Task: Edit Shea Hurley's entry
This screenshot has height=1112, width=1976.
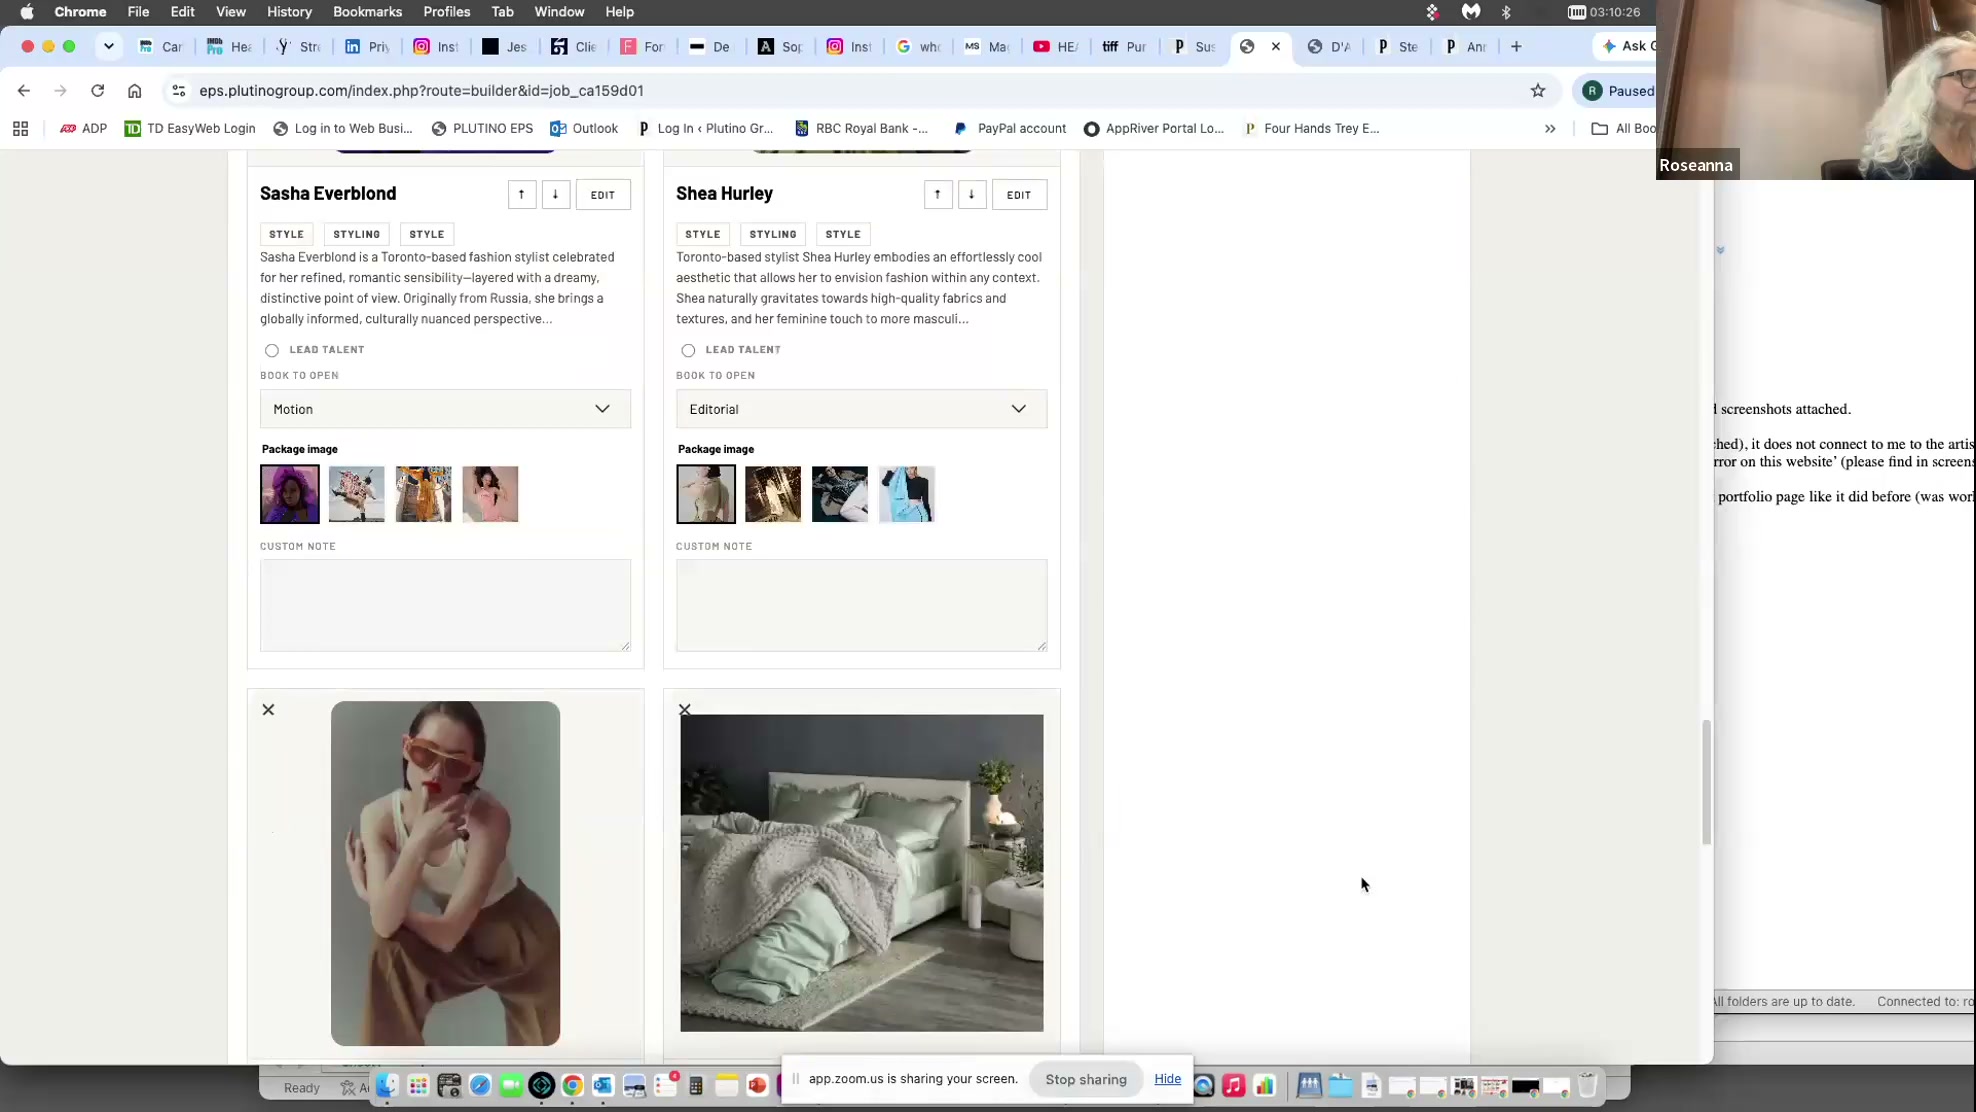Action: point(1019,194)
